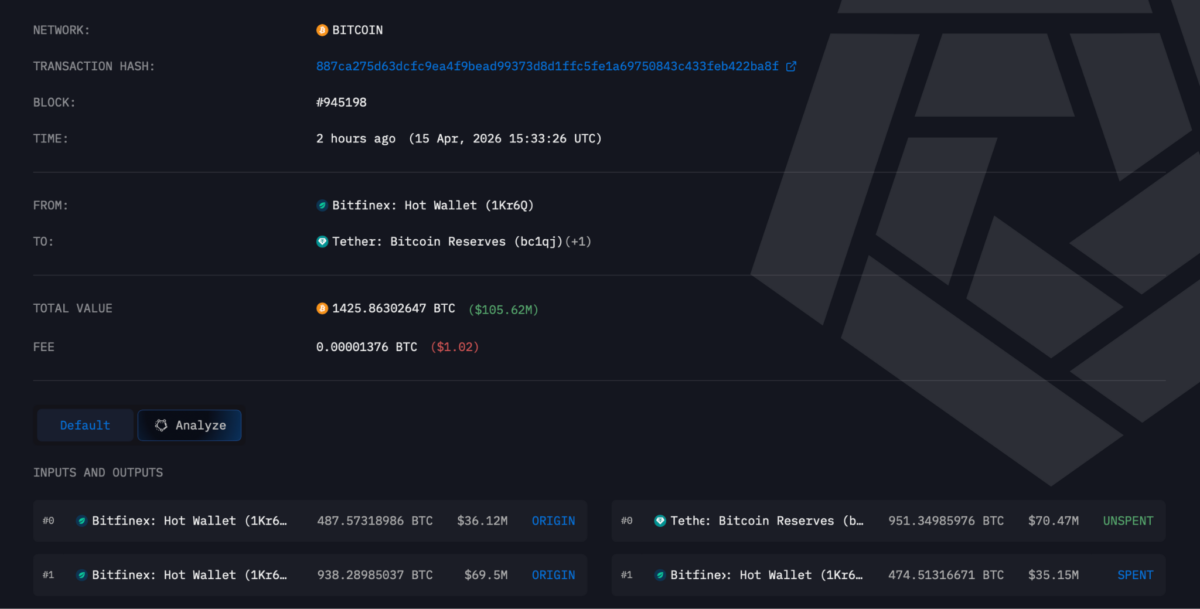Open block #945198 details

coord(343,102)
